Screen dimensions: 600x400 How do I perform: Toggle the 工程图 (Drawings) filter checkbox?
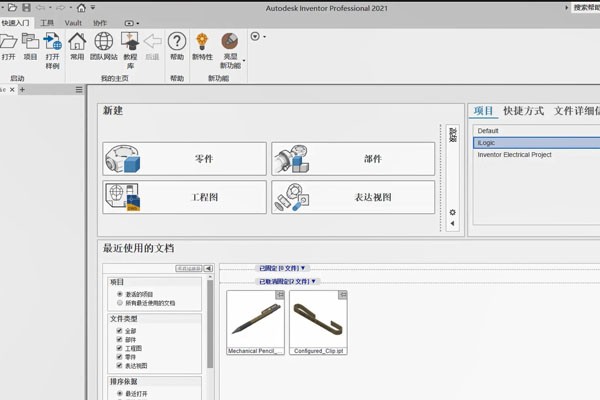click(119, 348)
